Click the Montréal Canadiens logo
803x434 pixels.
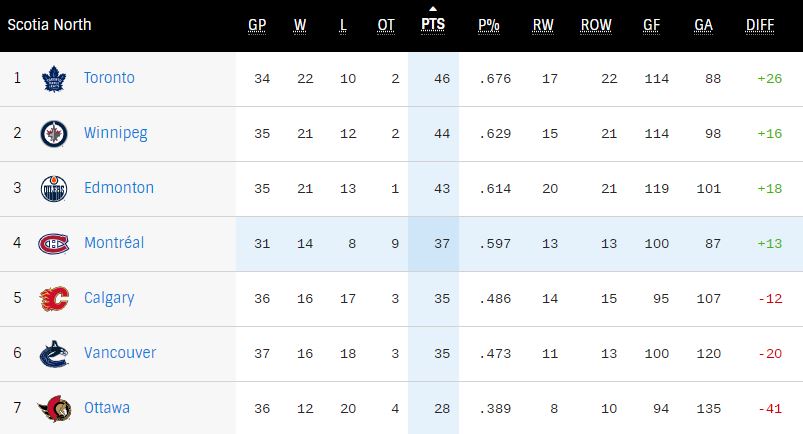click(53, 243)
